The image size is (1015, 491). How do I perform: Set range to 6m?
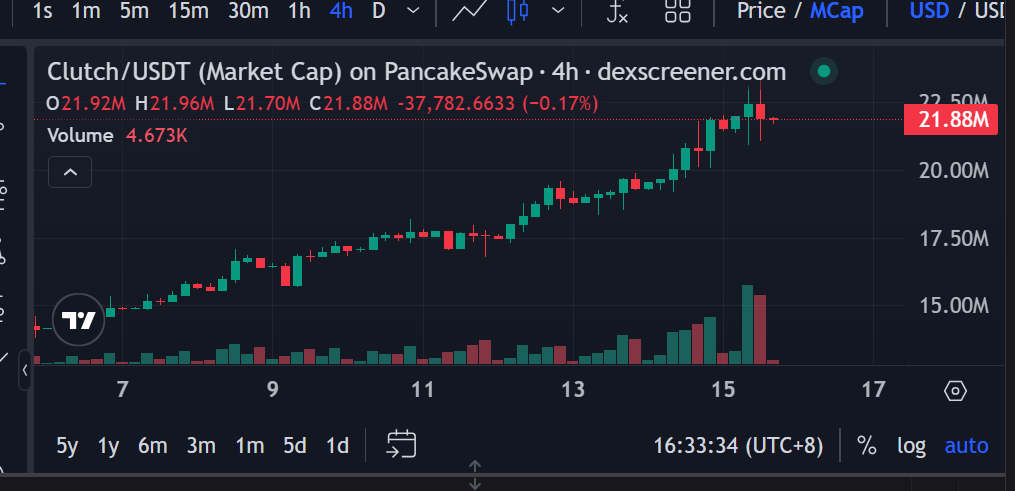(153, 446)
